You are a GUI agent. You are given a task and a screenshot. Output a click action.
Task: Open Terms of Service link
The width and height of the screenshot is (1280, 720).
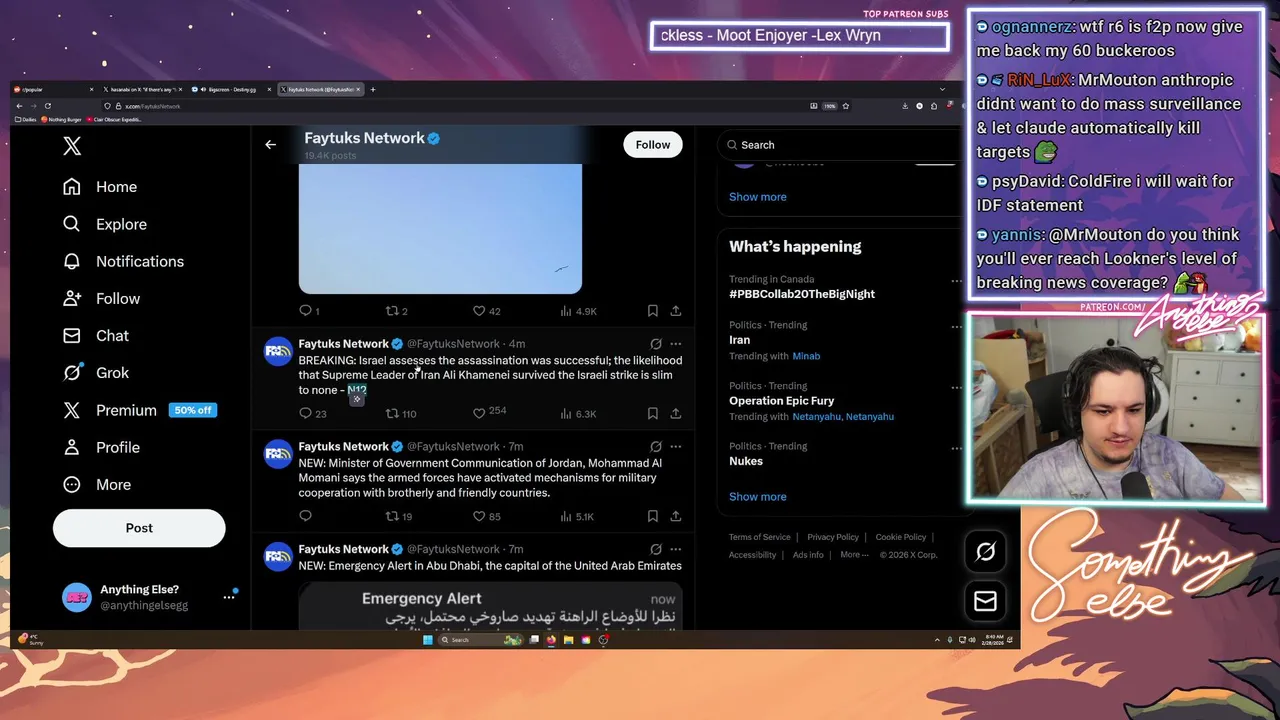759,537
